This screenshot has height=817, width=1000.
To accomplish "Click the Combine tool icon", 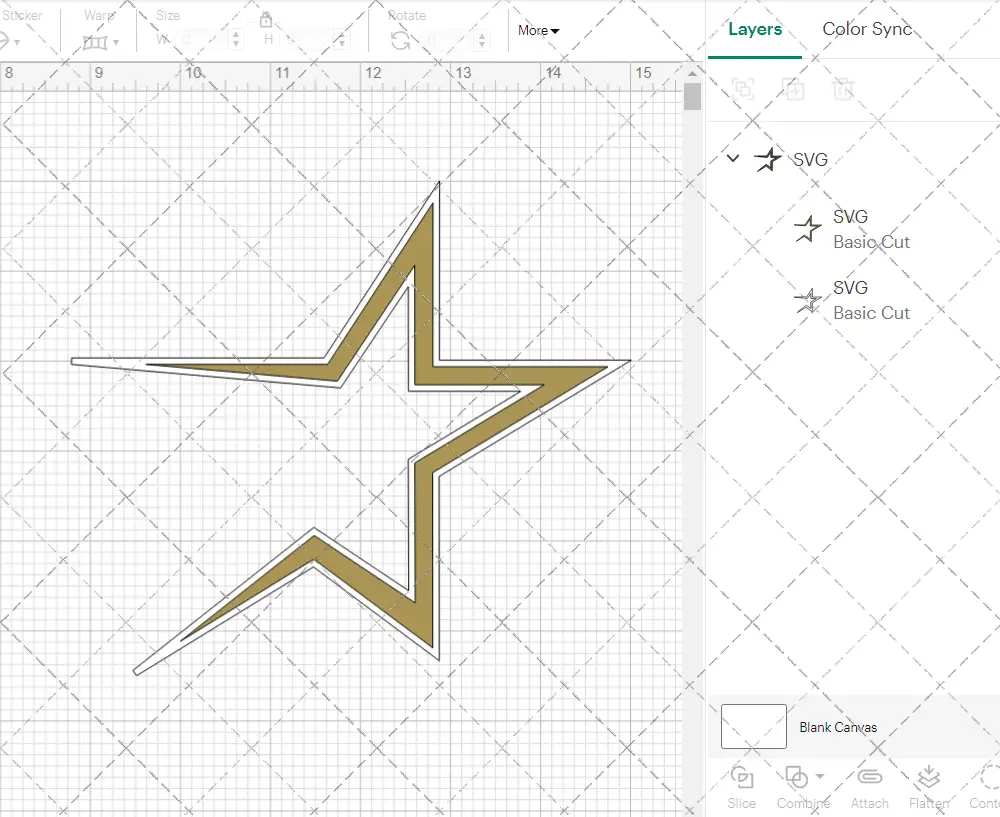I will click(797, 777).
